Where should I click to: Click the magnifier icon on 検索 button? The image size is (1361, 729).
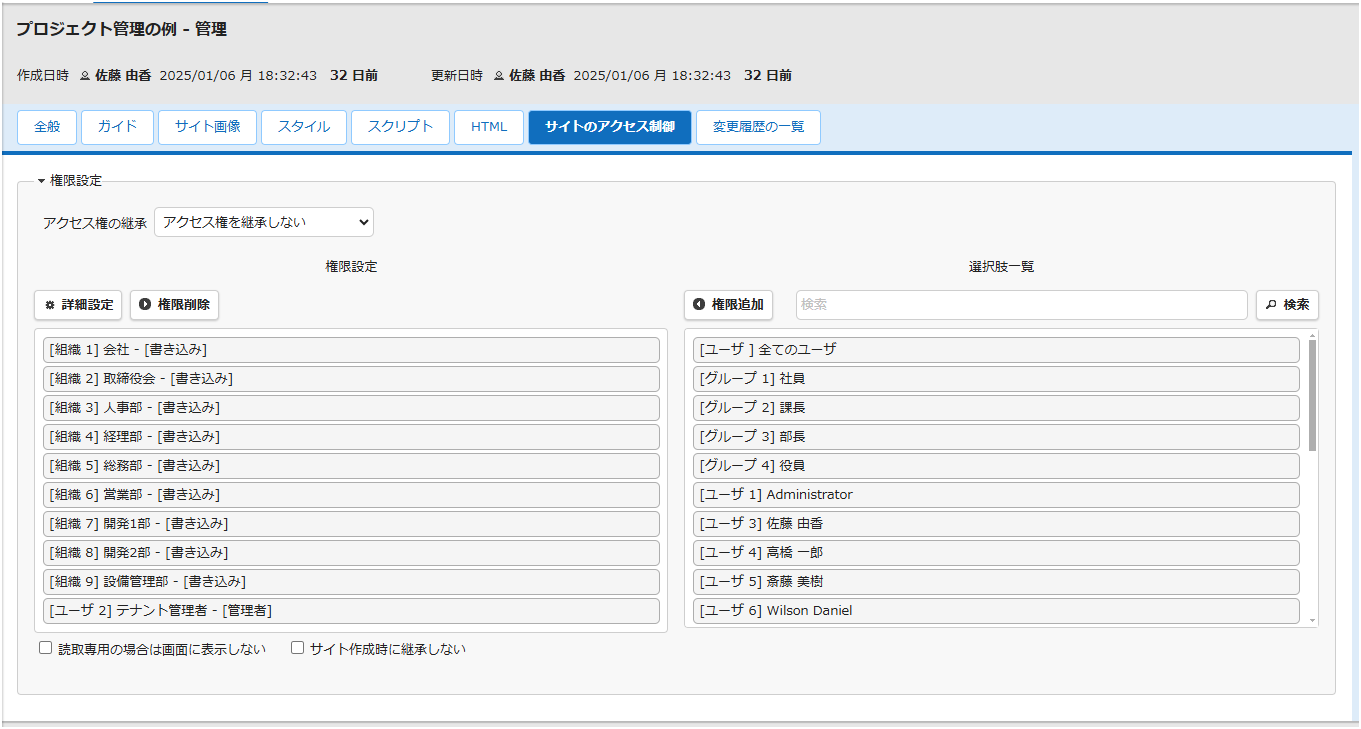pos(1271,304)
